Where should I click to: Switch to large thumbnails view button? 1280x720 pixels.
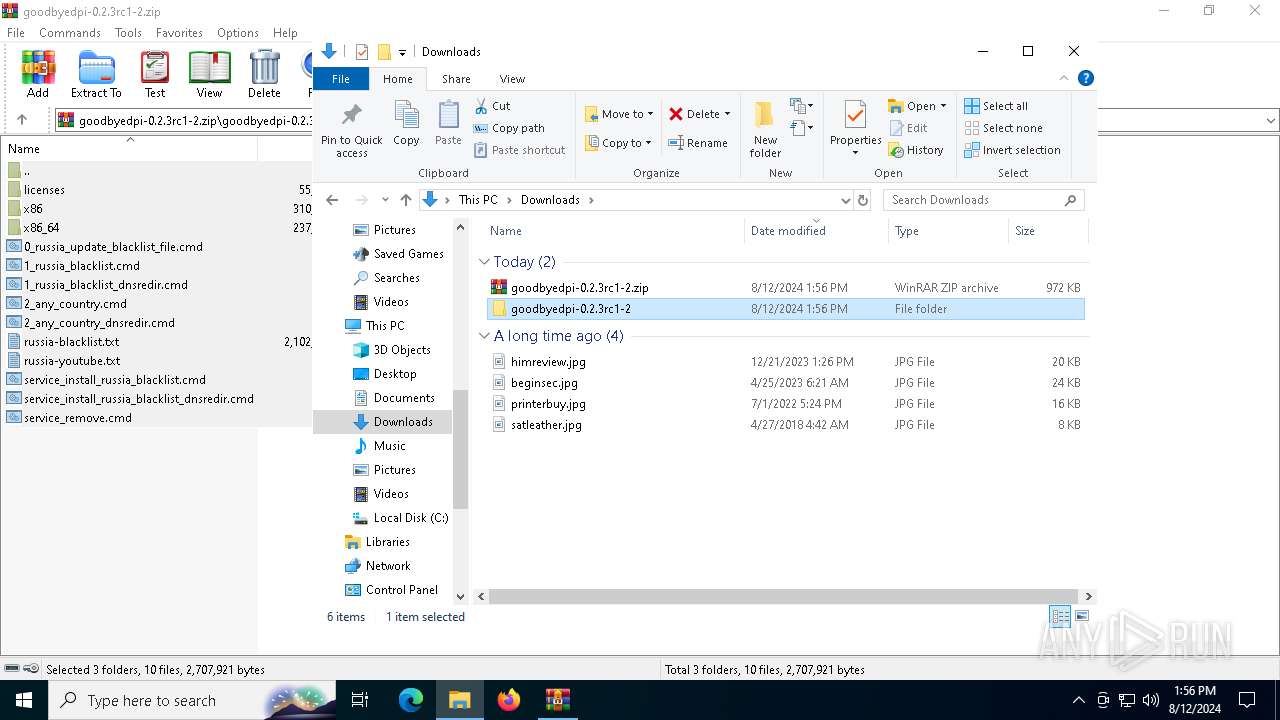[1082, 617]
